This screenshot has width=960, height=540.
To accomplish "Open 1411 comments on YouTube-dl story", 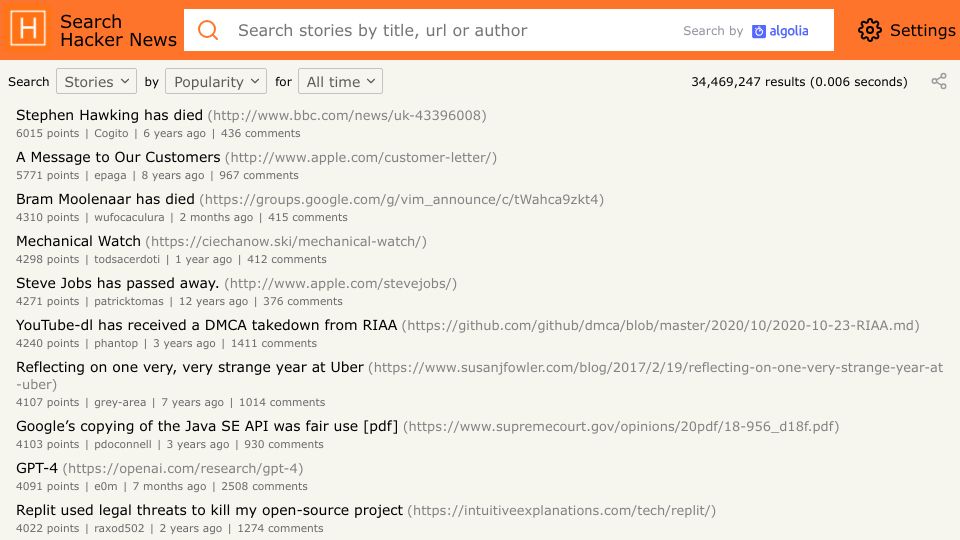I will coord(274,343).
